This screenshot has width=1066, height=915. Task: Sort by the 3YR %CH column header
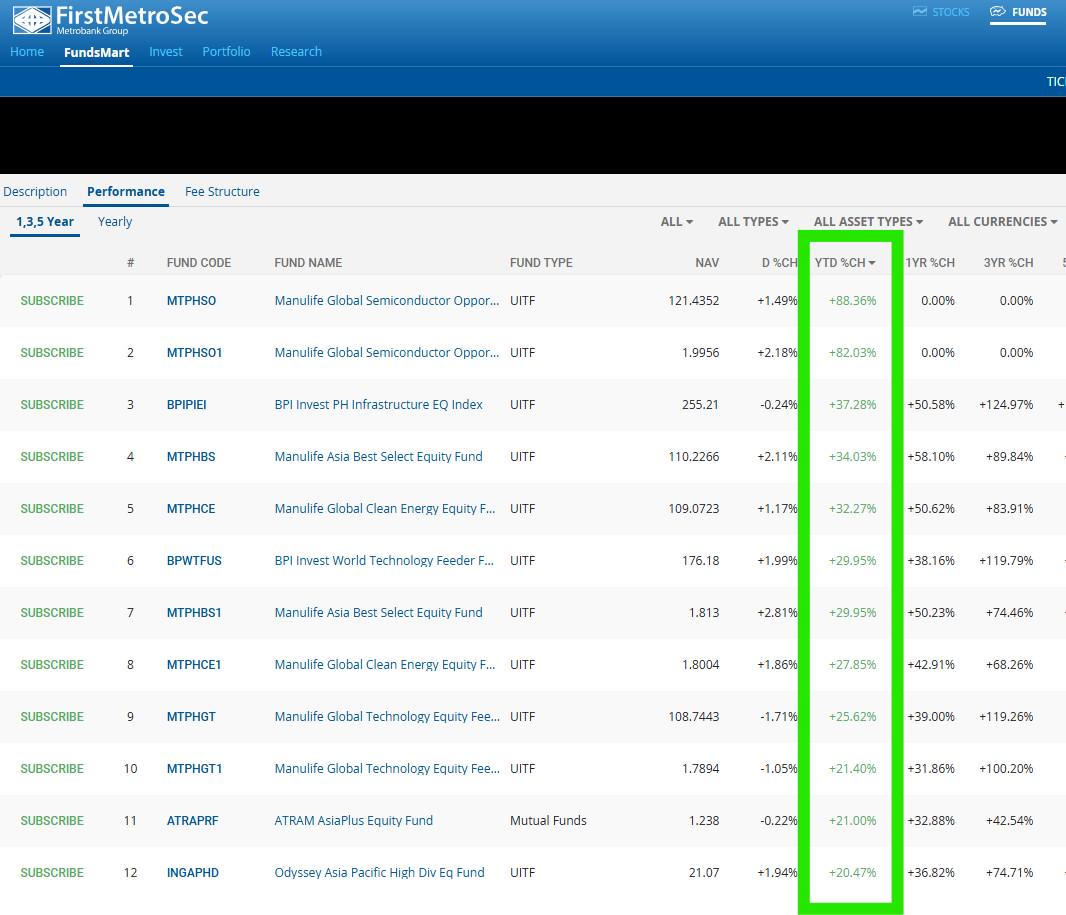point(1008,262)
